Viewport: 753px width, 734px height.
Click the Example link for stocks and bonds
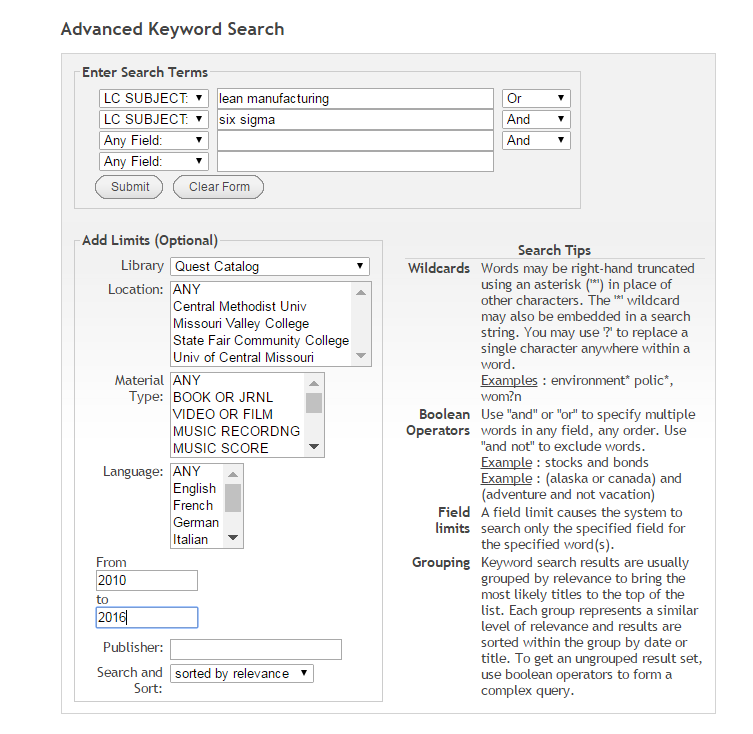[x=506, y=463]
